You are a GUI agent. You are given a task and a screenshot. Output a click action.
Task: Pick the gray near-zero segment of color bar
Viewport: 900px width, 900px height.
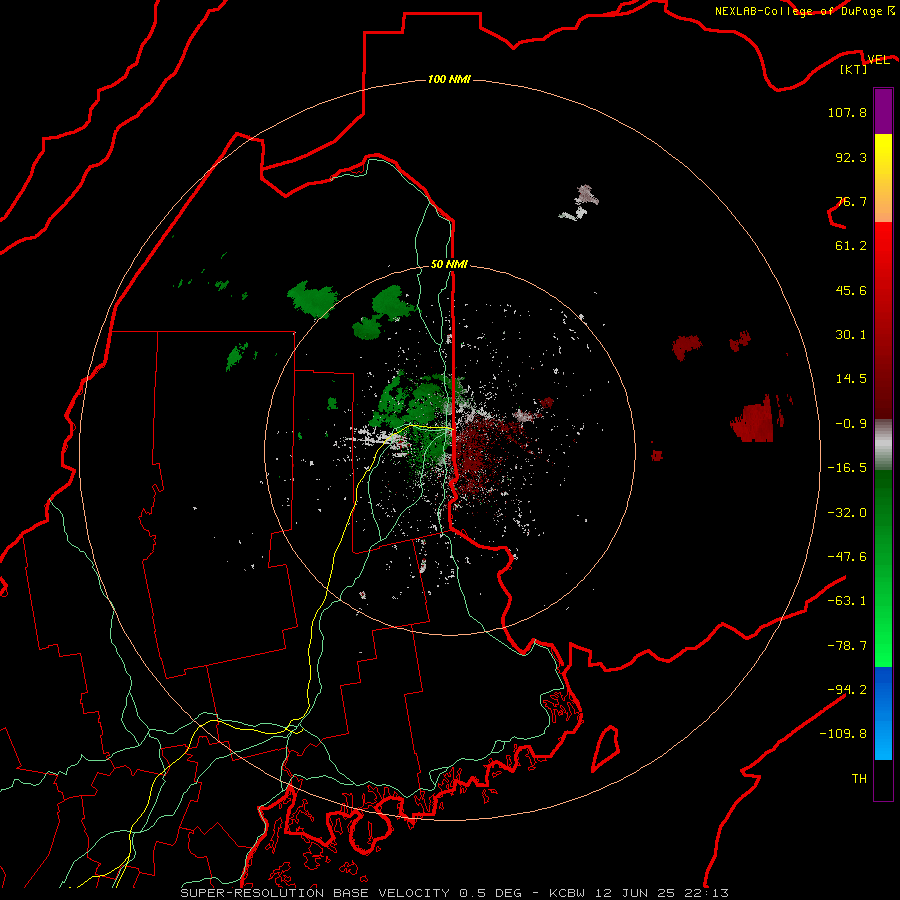point(883,444)
